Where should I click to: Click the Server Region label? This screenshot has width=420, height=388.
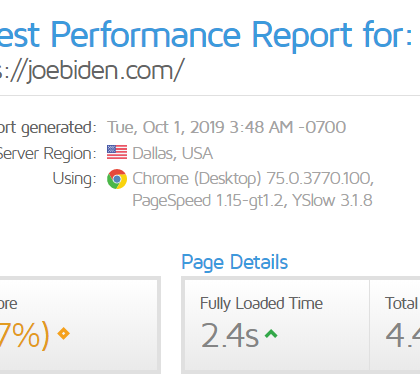tap(48, 153)
